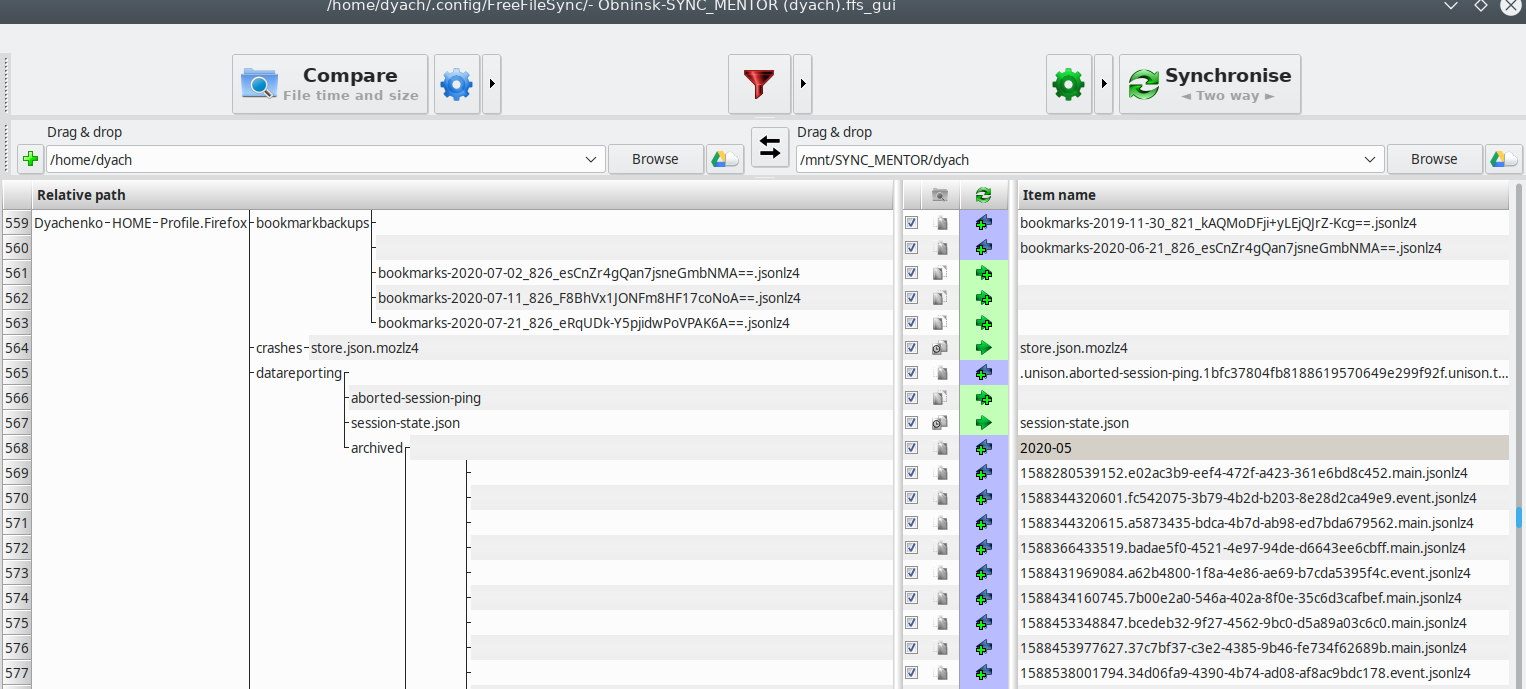1526x689 pixels.
Task: Click the Compare button
Action: coord(330,84)
